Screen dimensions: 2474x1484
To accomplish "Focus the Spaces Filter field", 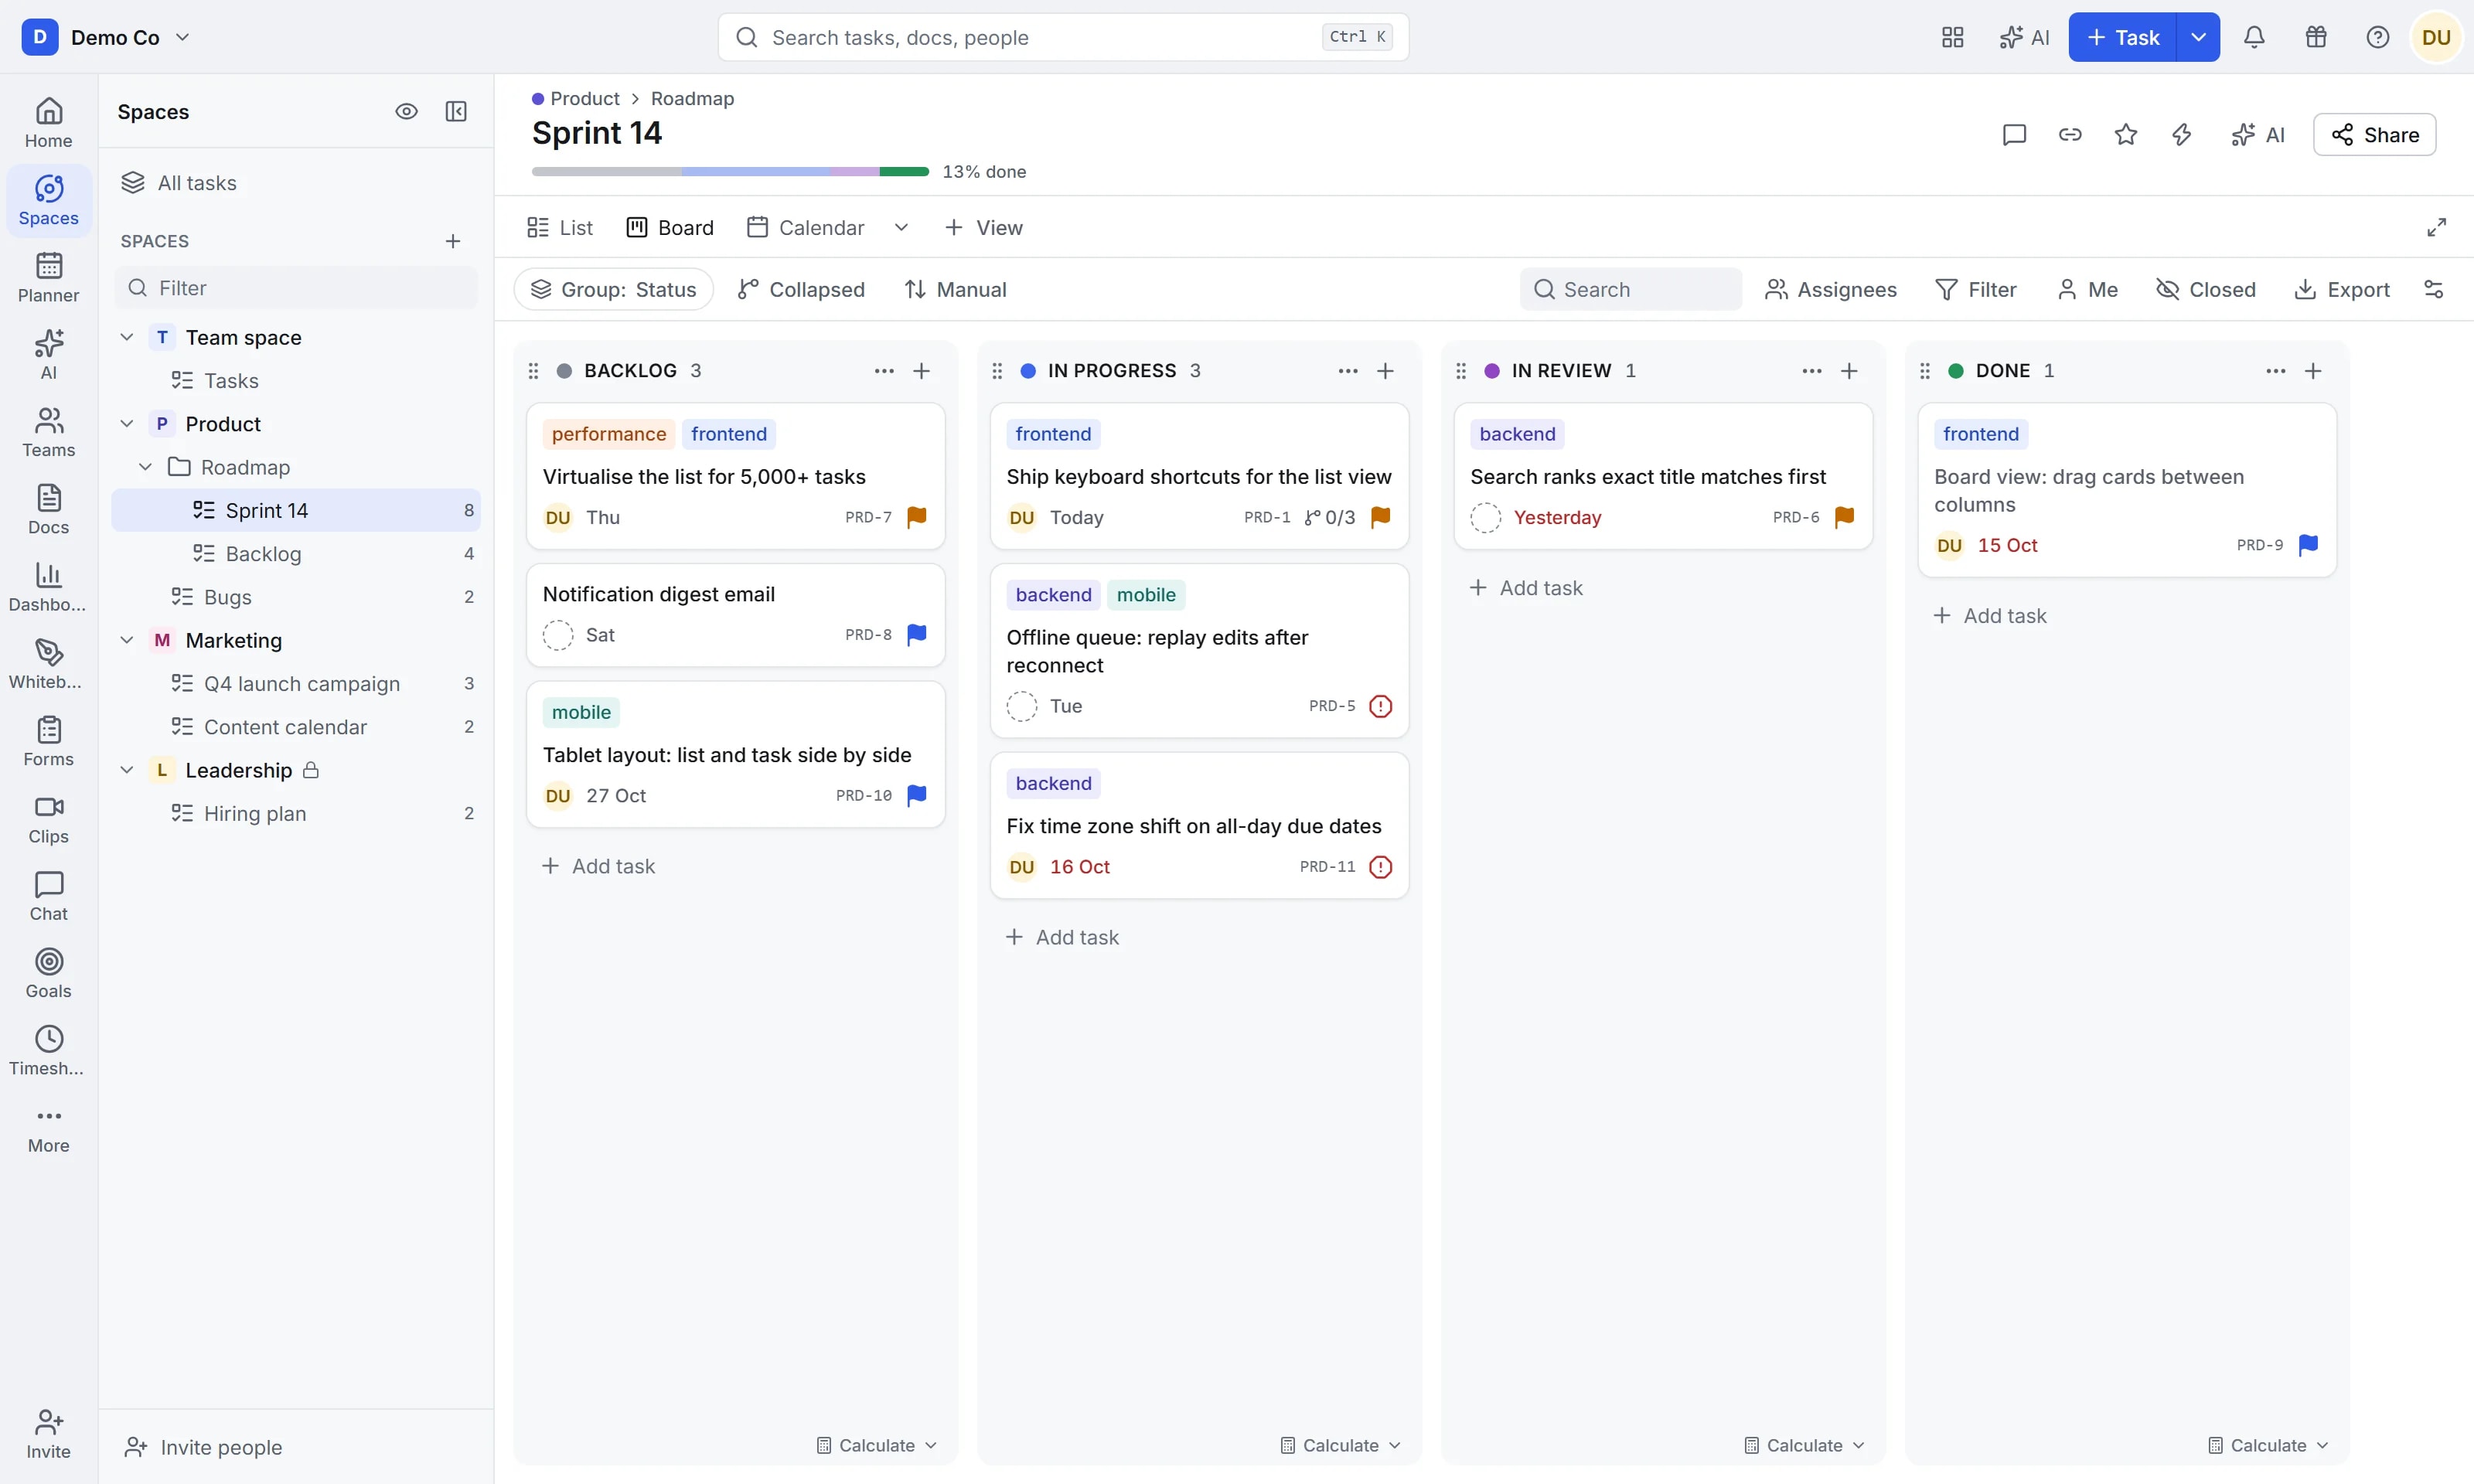I will (296, 288).
